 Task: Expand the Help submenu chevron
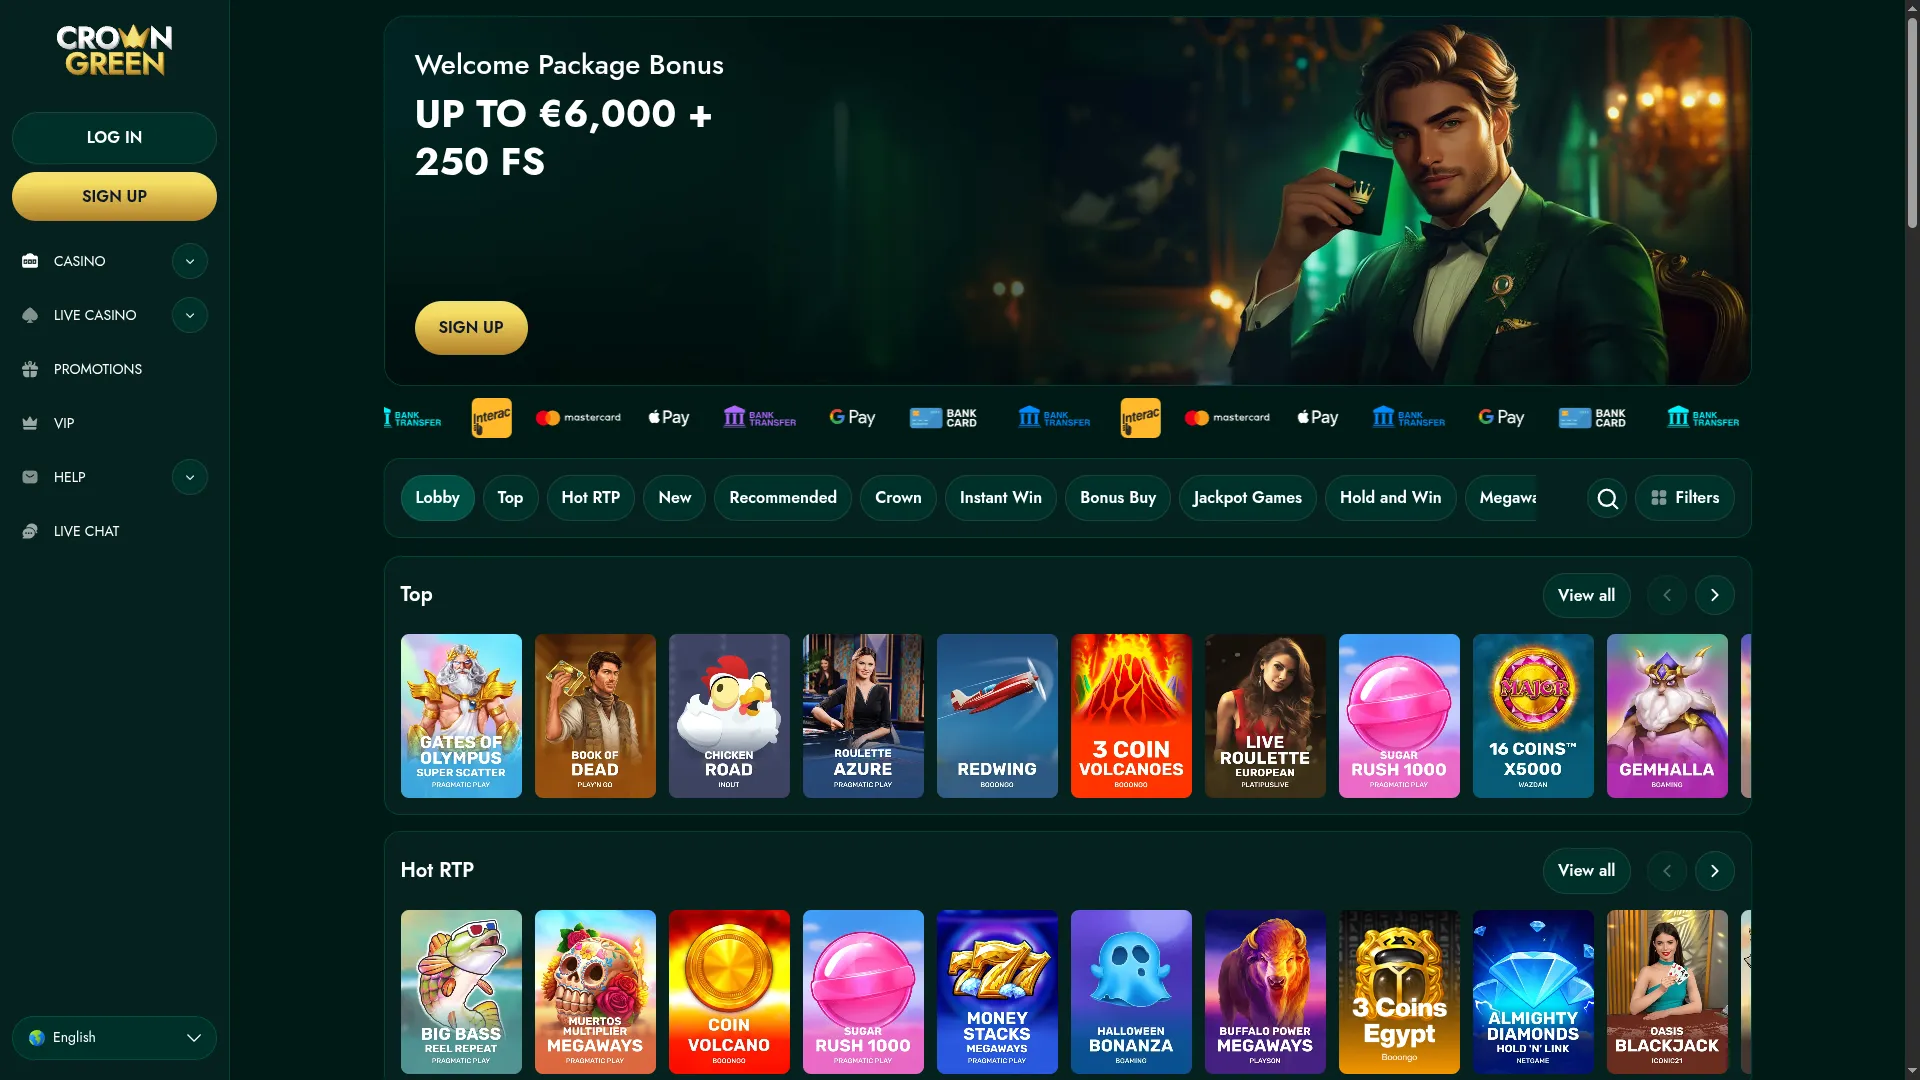coord(190,477)
